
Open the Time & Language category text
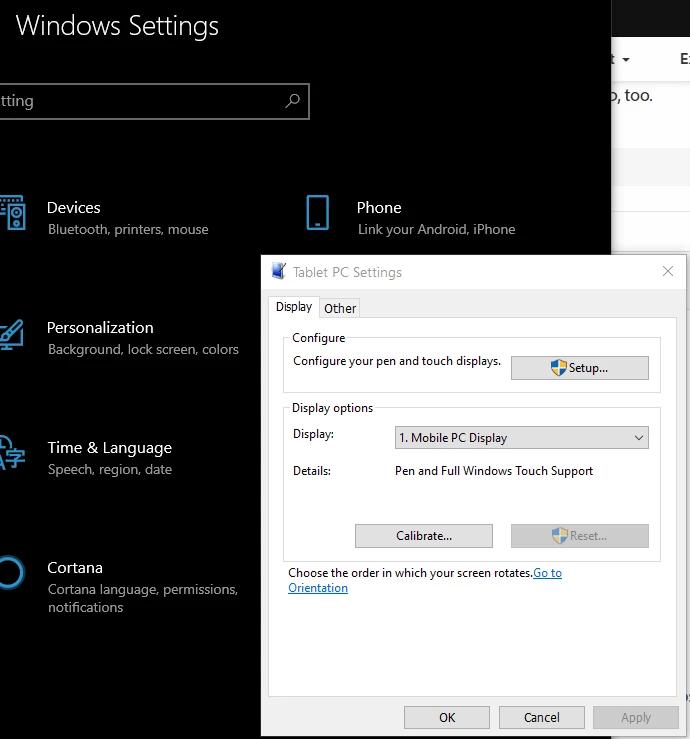click(109, 448)
